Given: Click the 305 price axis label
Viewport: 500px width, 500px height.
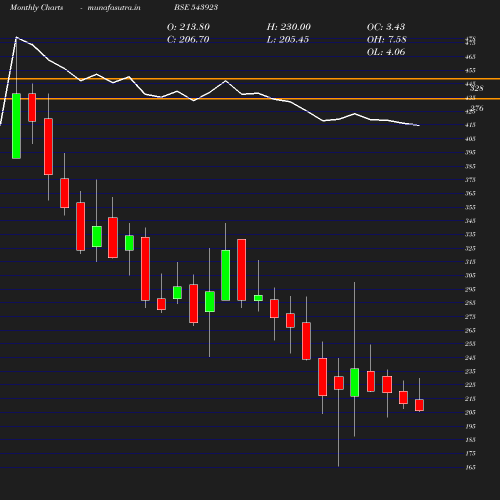Looking at the screenshot, I should pos(470,275).
